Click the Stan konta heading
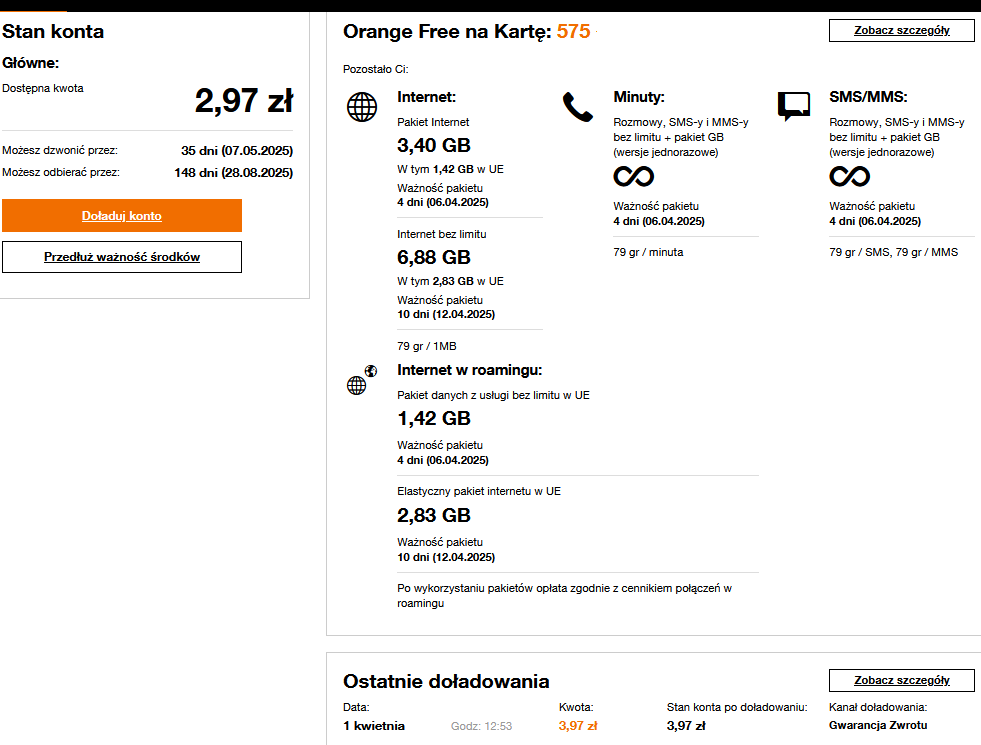Screen dimensions: 981x745 pos(53,31)
